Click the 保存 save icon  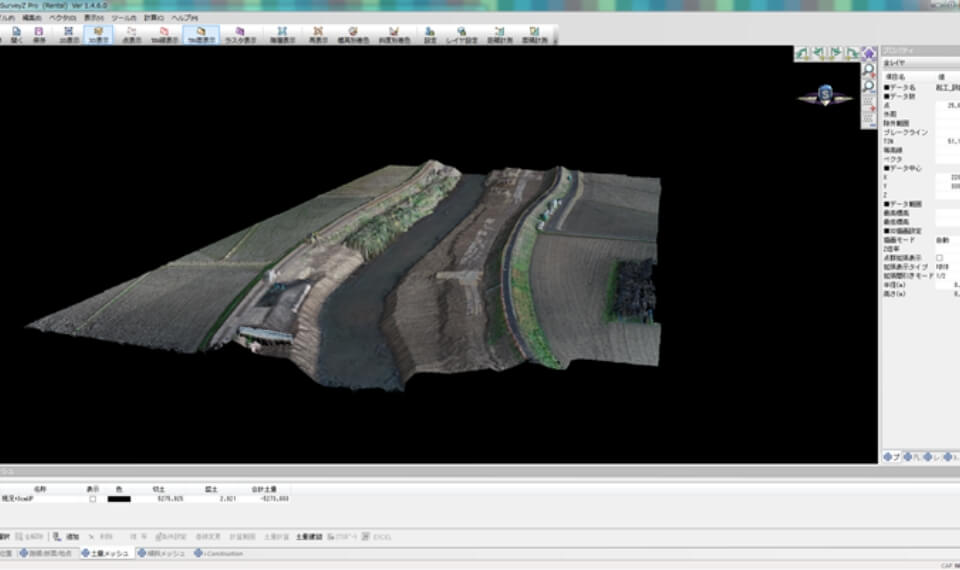40,35
